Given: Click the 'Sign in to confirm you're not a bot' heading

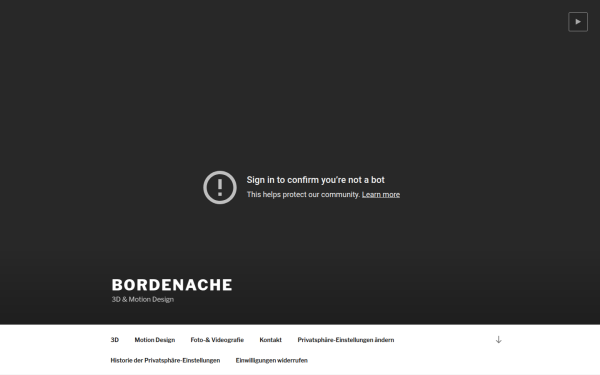Looking at the screenshot, I should point(315,180).
